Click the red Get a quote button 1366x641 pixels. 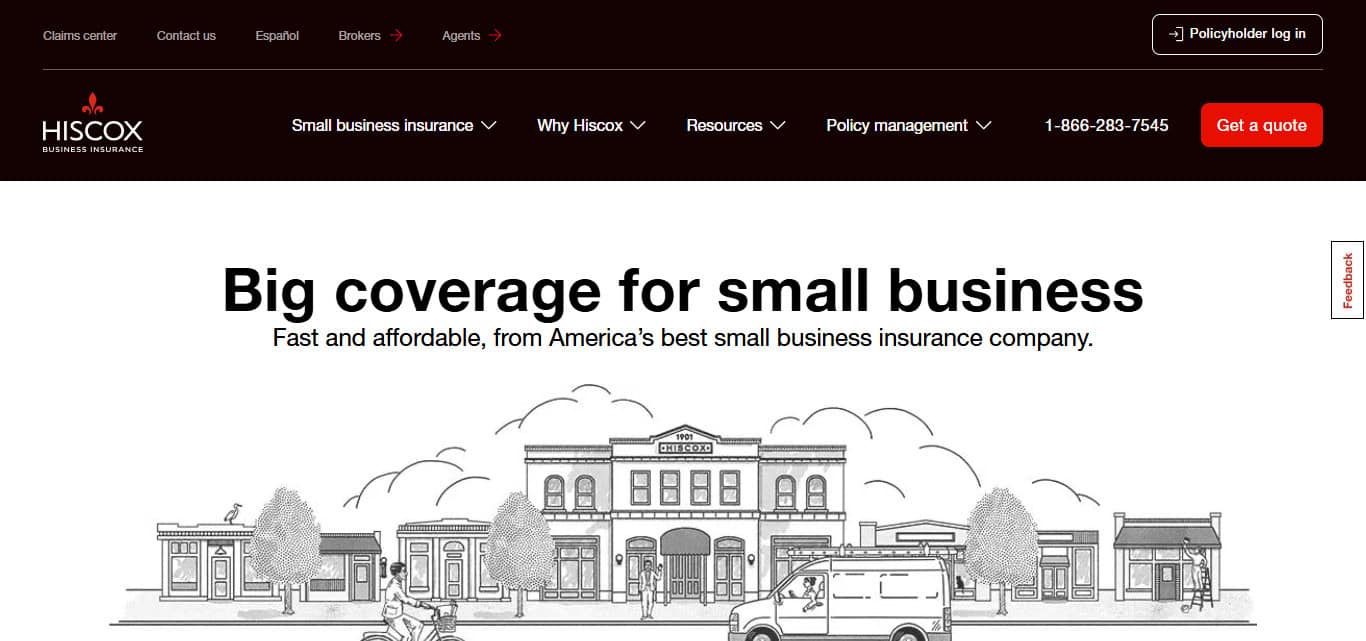(x=1262, y=125)
